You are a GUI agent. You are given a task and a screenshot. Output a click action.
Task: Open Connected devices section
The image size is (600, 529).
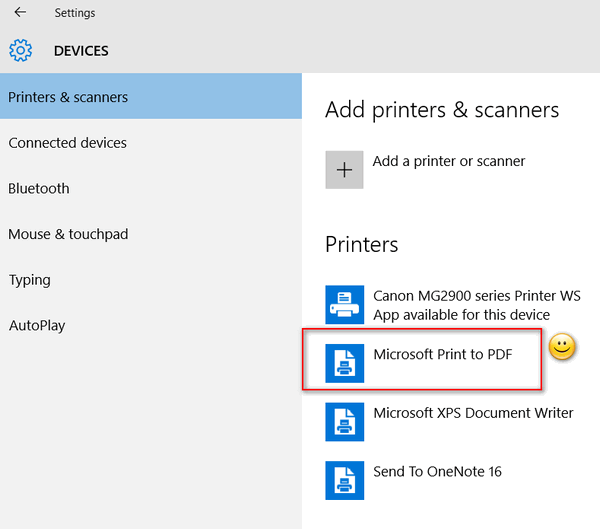[x=68, y=143]
